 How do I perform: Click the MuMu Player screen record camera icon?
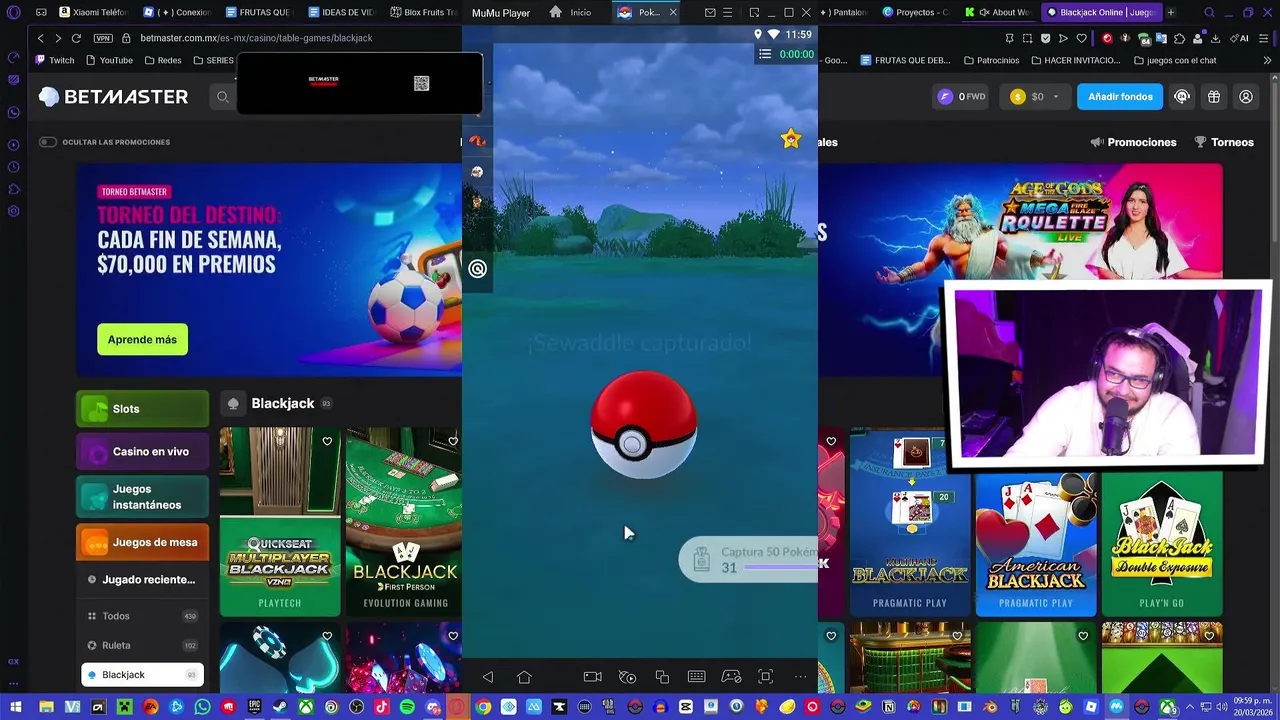pos(593,677)
